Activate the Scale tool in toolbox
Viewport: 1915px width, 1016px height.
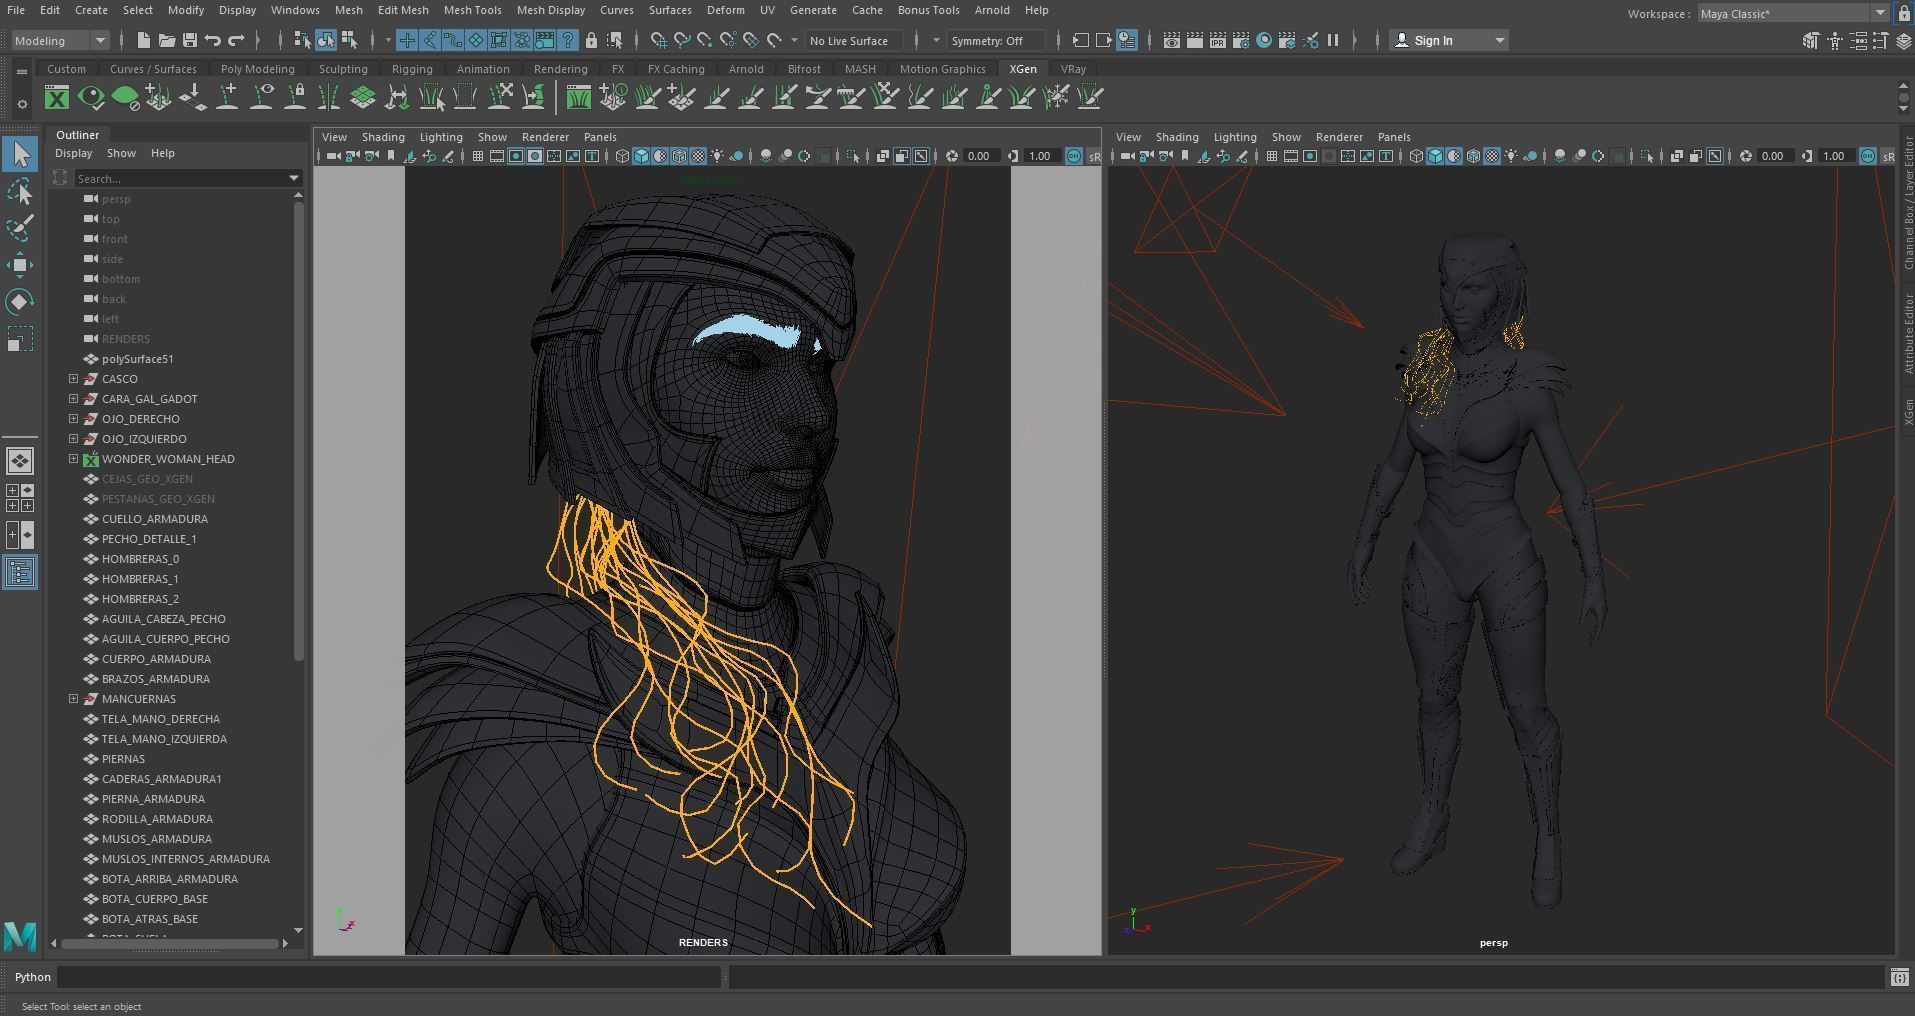(x=20, y=339)
